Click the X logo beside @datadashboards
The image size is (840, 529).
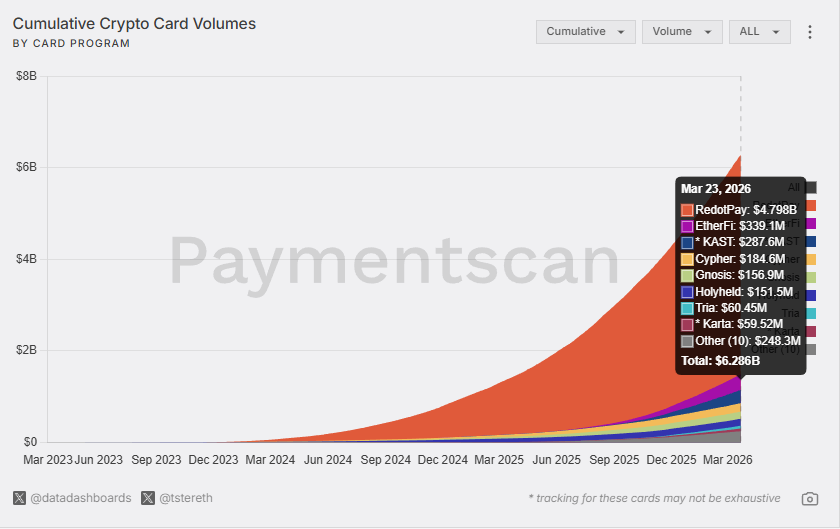pyautogui.click(x=19, y=498)
